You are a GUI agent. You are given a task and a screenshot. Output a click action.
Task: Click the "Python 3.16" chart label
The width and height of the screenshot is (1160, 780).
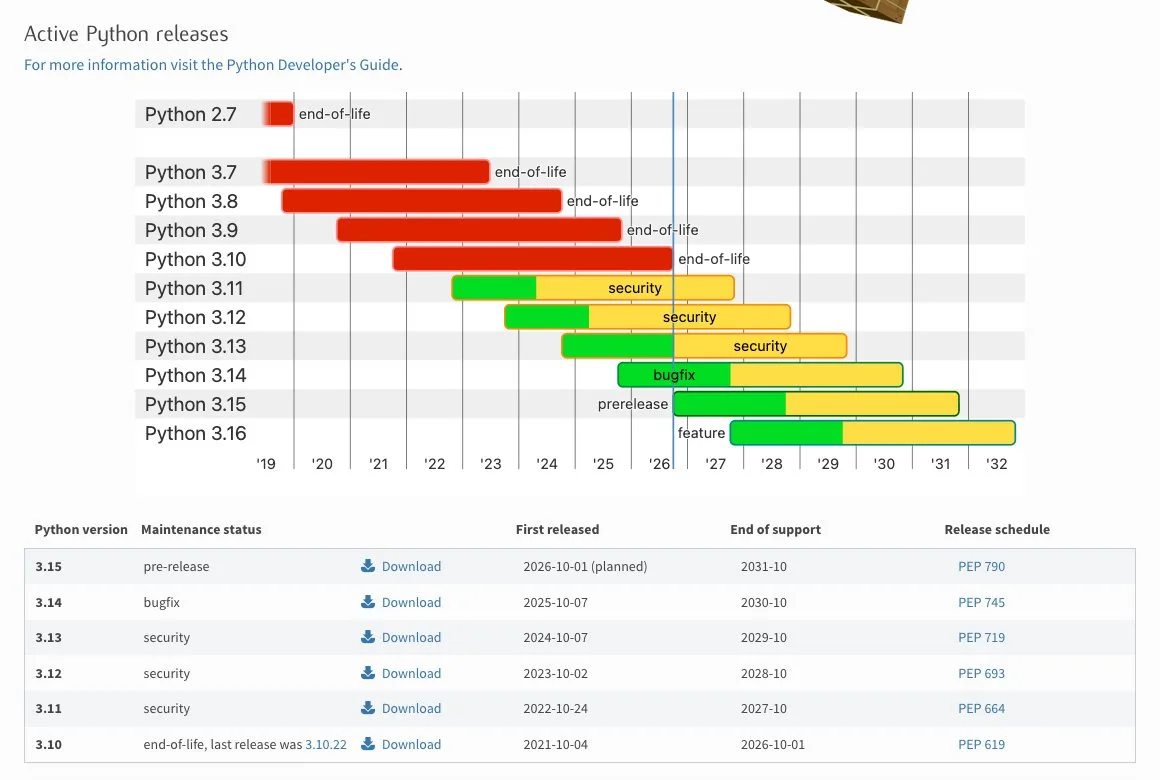(x=195, y=433)
